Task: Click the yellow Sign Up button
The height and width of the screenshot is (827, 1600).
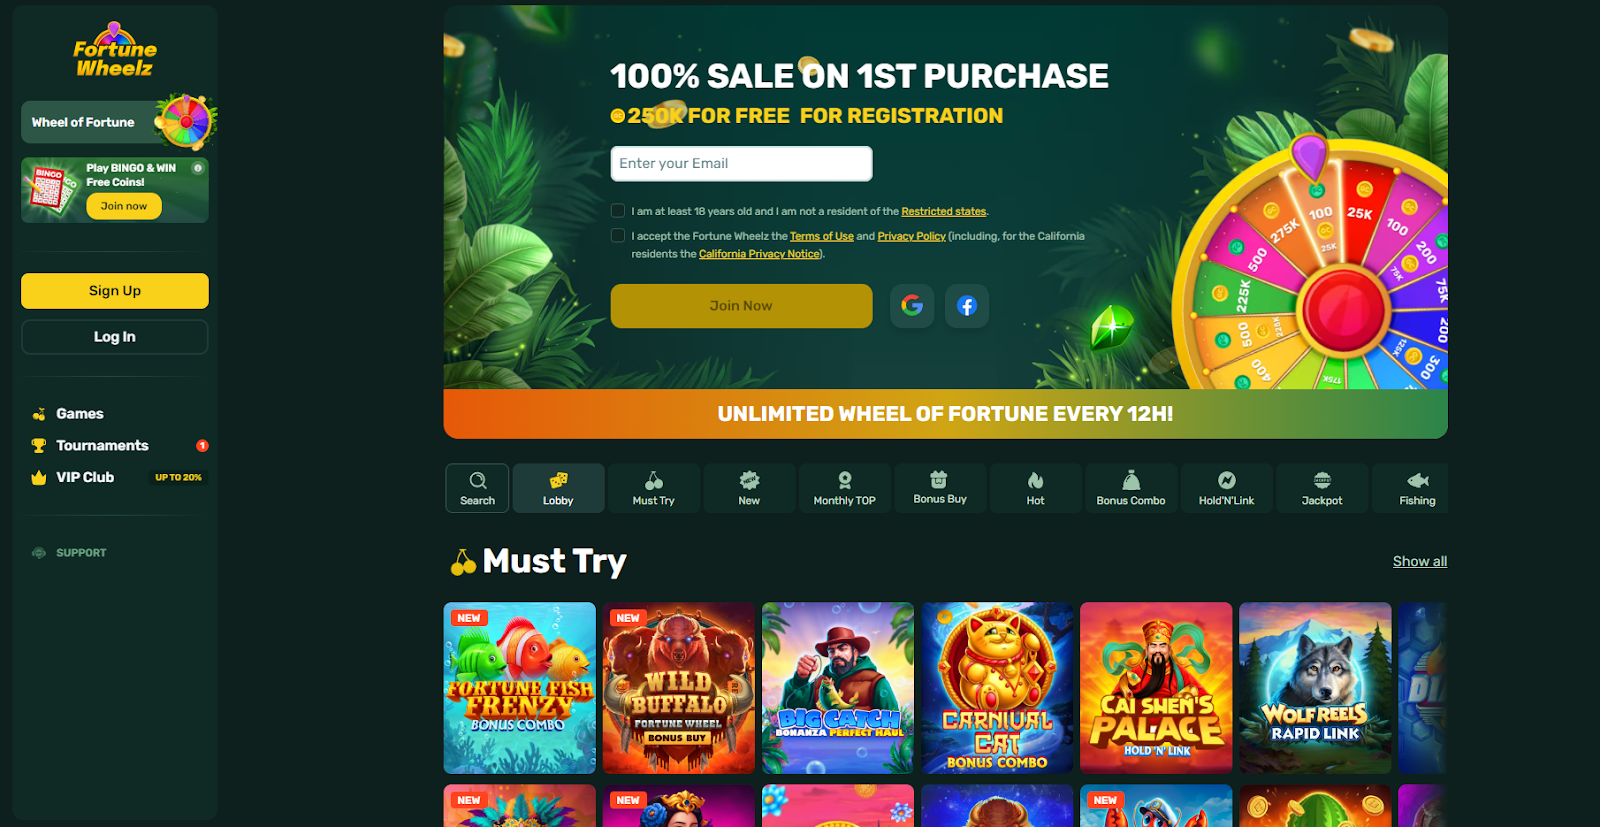Action: click(115, 291)
